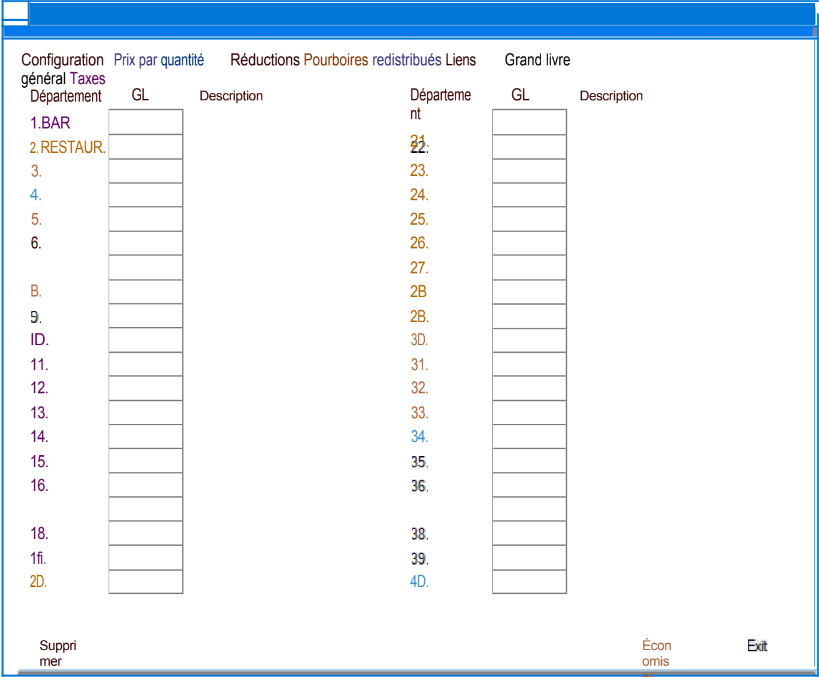
Task: Click the GL field for 1.BAR
Action: pos(146,122)
